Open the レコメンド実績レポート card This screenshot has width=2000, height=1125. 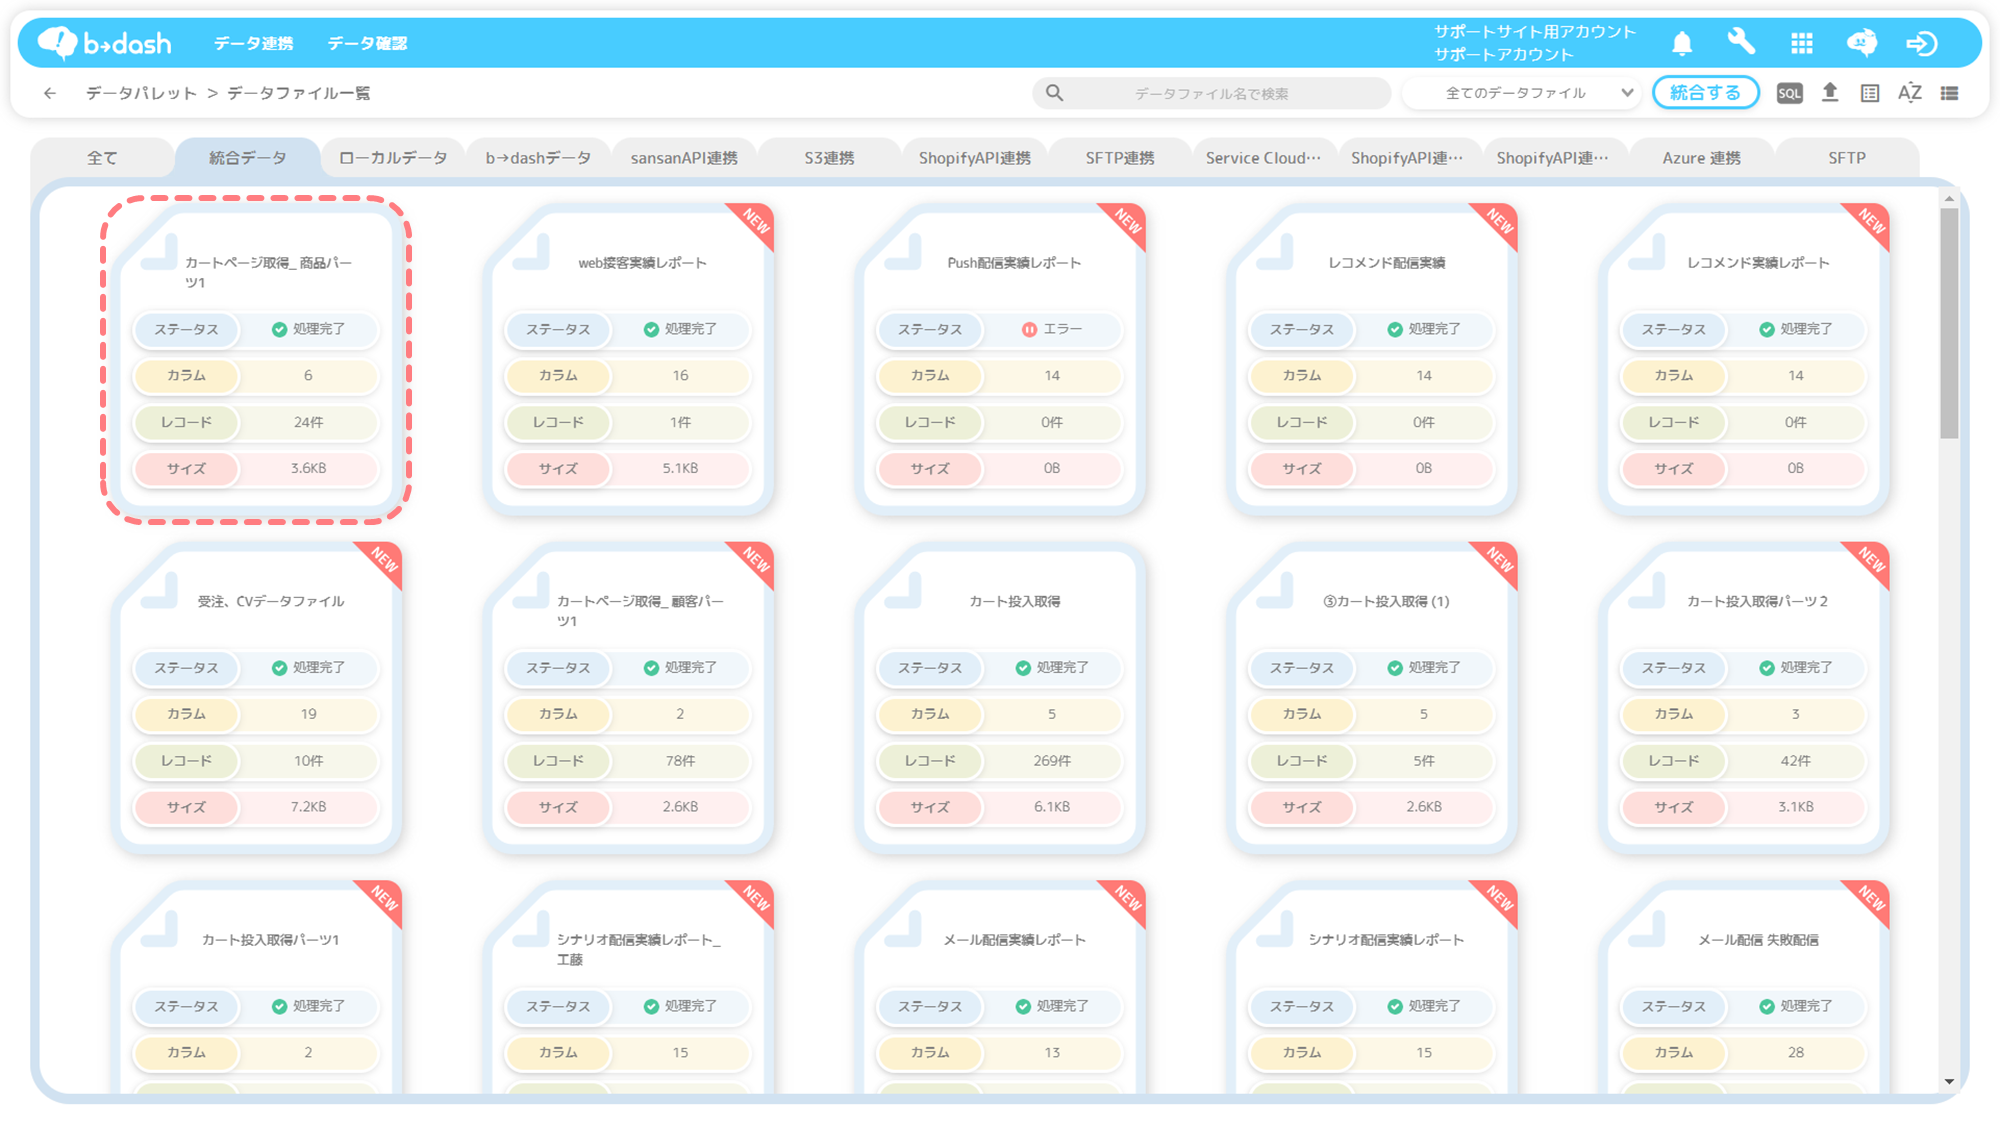click(1744, 359)
